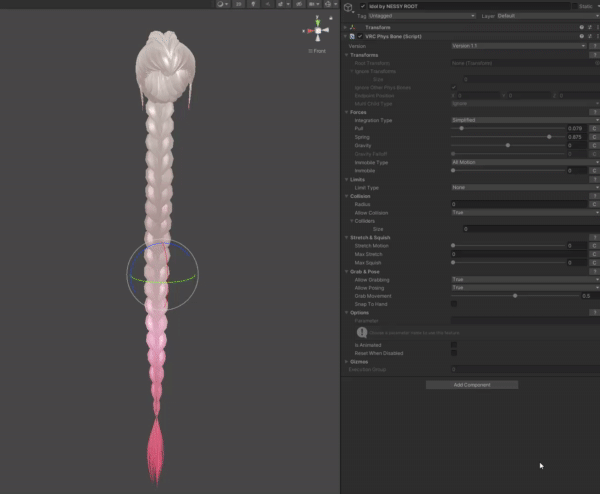Enable Reset When Disabled checkbox
The image size is (600, 494).
coord(454,353)
